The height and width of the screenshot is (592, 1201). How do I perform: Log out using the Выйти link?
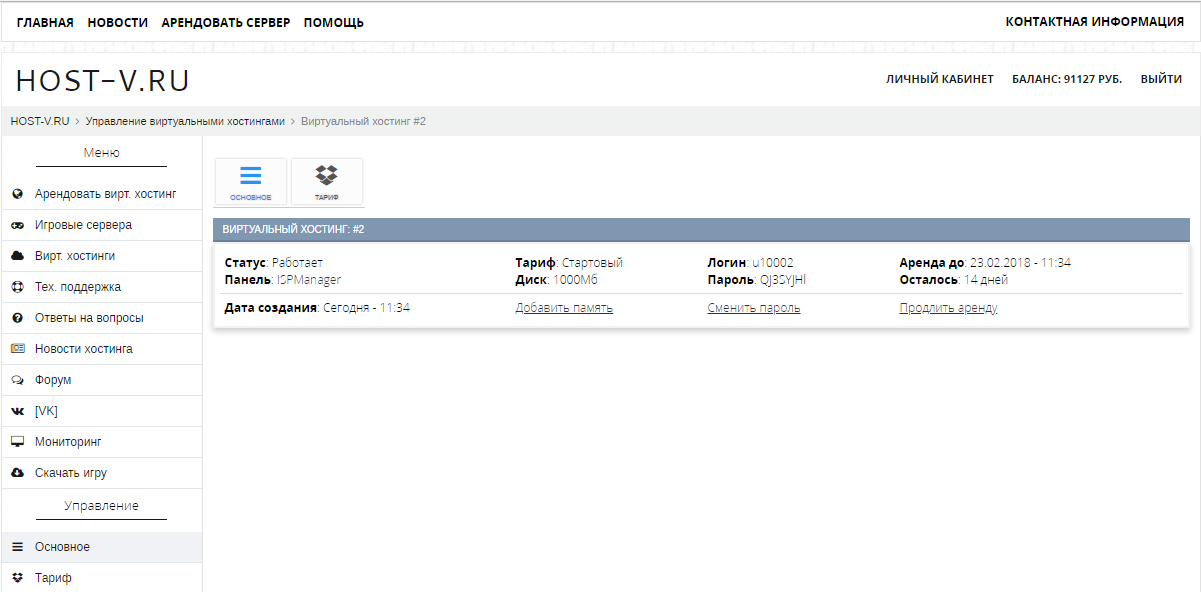click(x=1161, y=79)
